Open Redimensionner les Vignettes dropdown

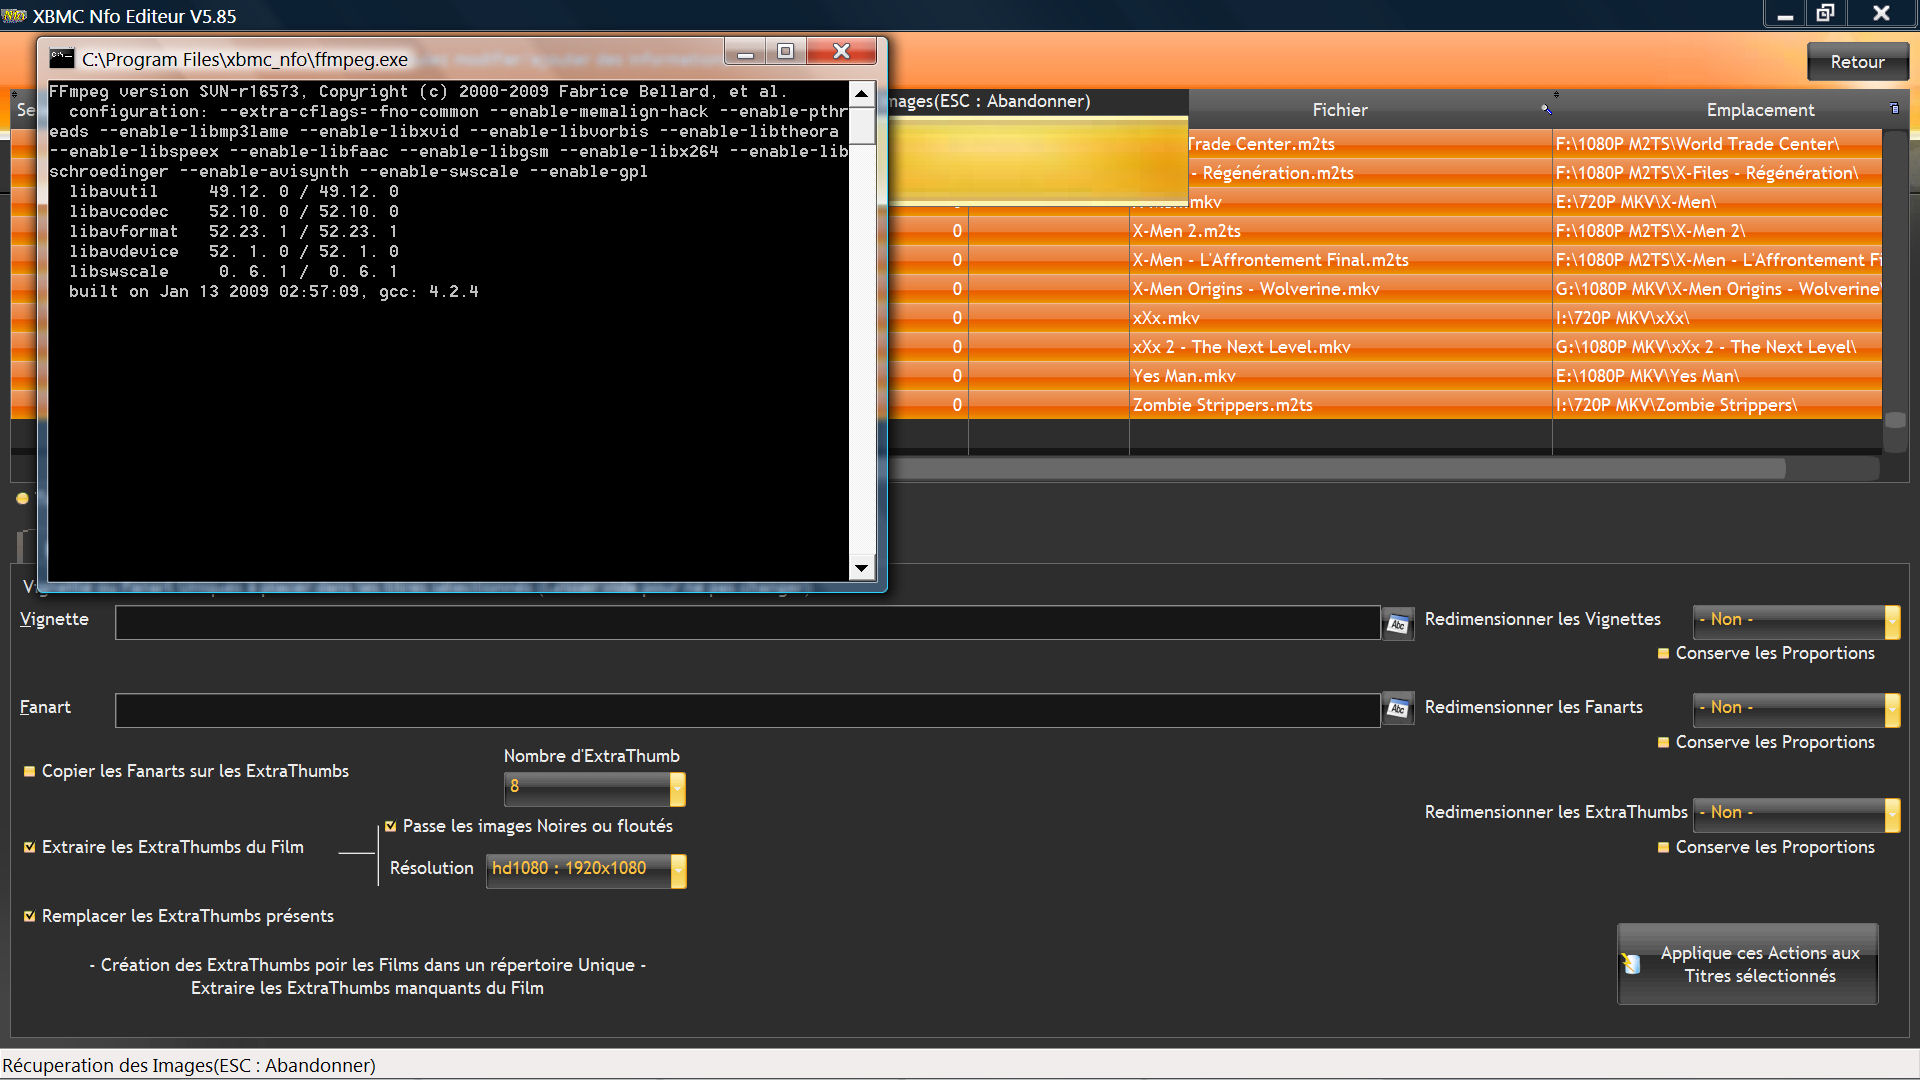1796,621
